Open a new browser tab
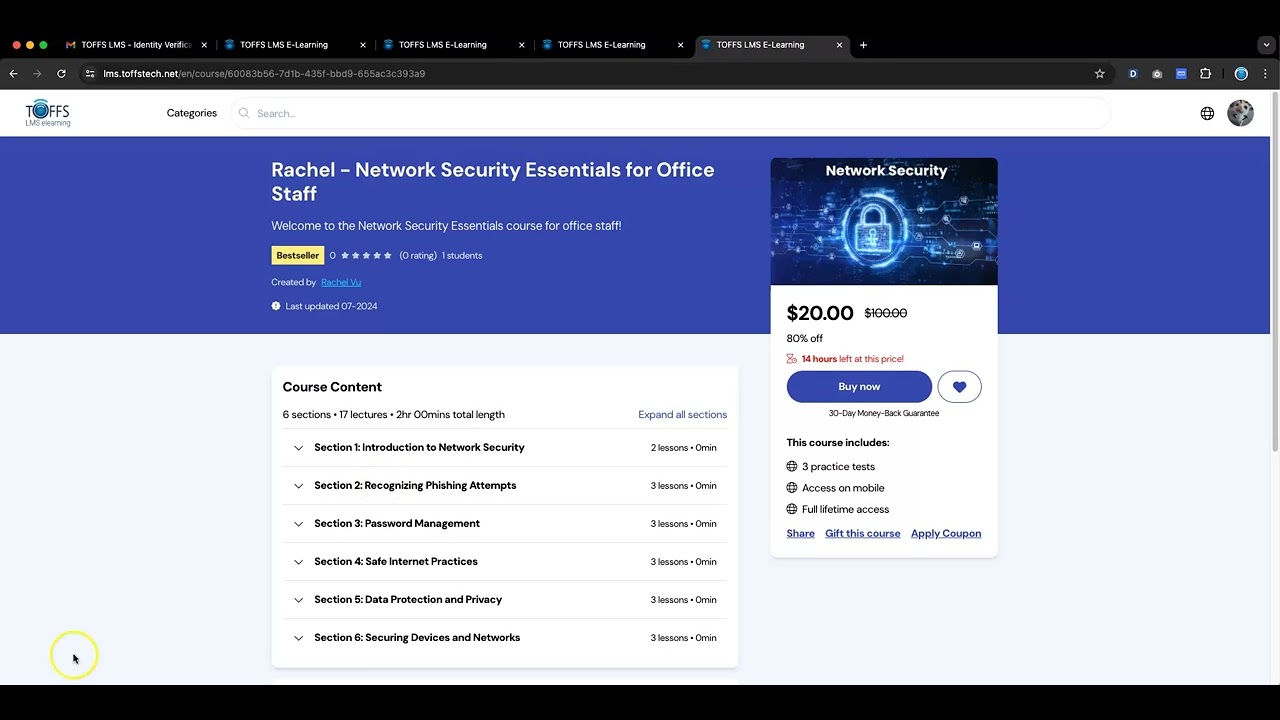Image resolution: width=1280 pixels, height=720 pixels. [863, 45]
